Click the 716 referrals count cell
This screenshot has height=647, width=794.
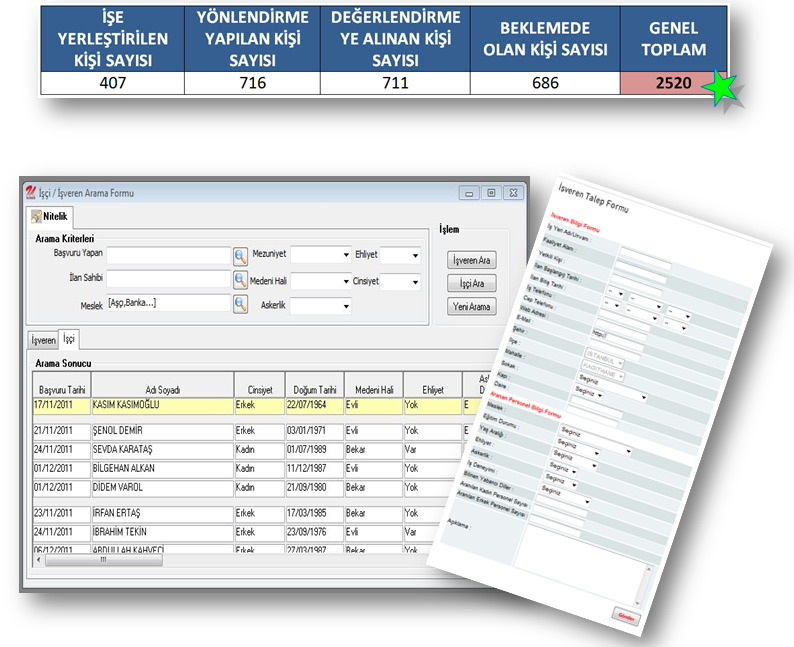[x=252, y=83]
